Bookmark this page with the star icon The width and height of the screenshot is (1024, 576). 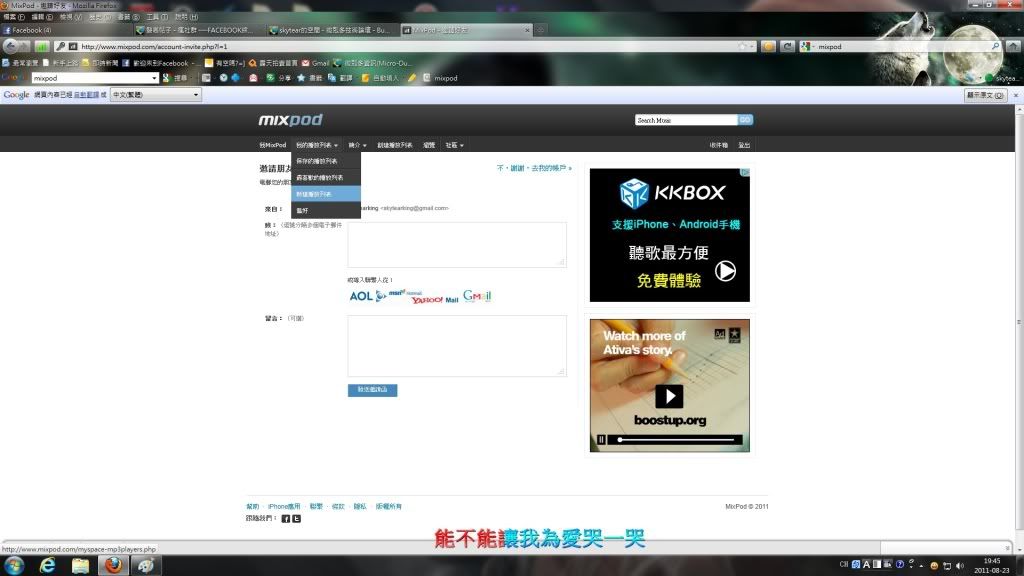pyautogui.click(x=742, y=46)
